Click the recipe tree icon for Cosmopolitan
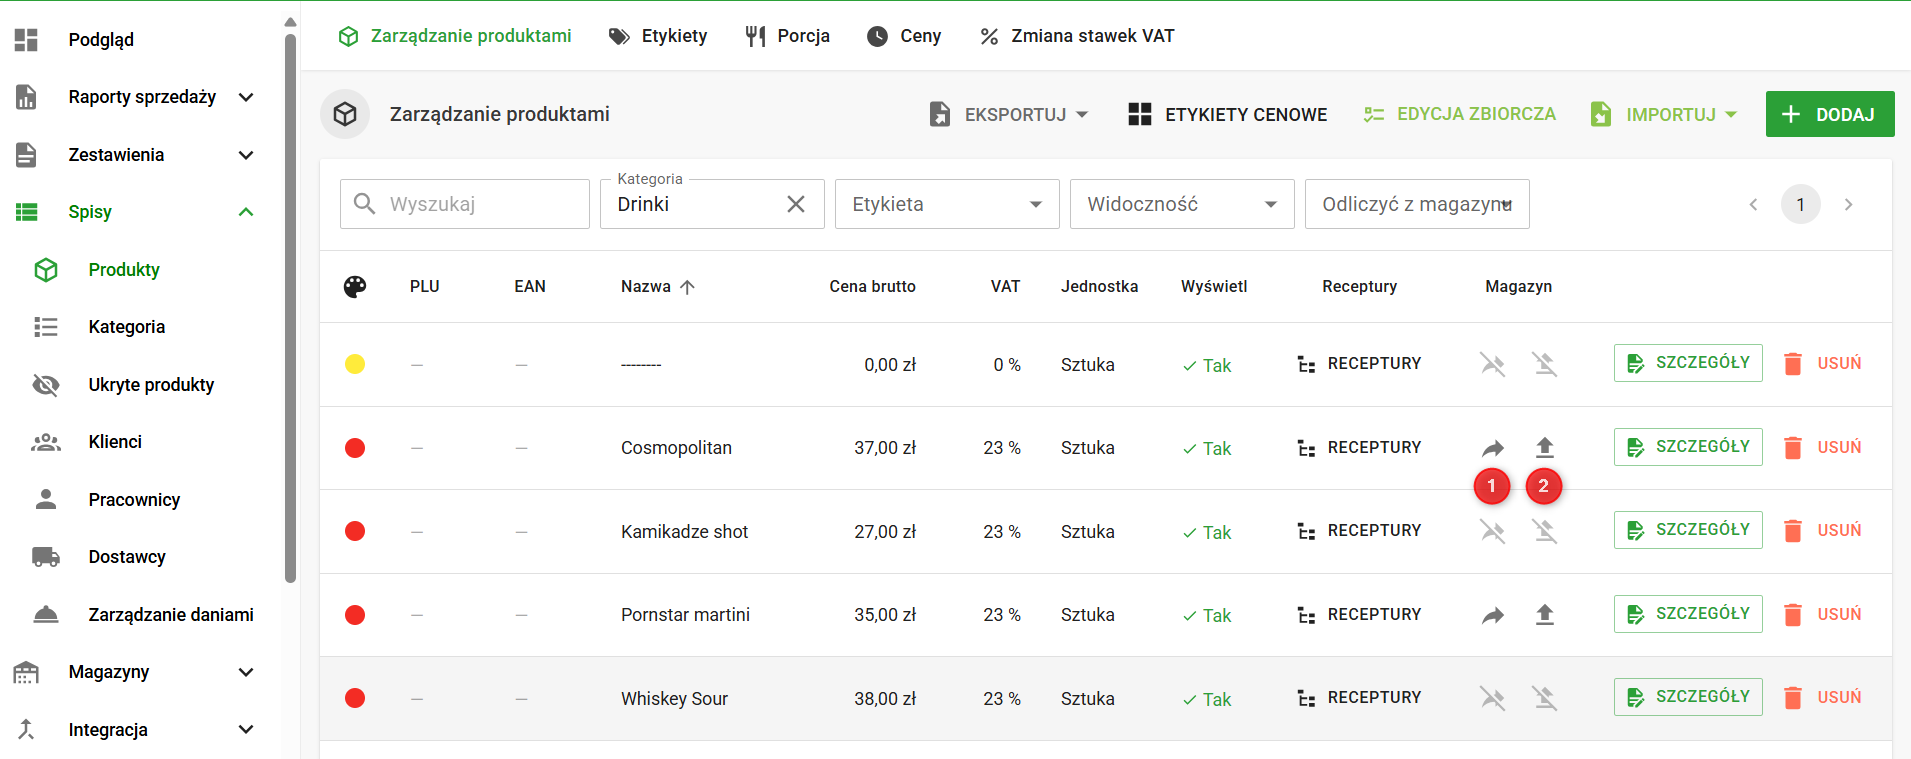Image resolution: width=1911 pixels, height=759 pixels. (x=1306, y=448)
